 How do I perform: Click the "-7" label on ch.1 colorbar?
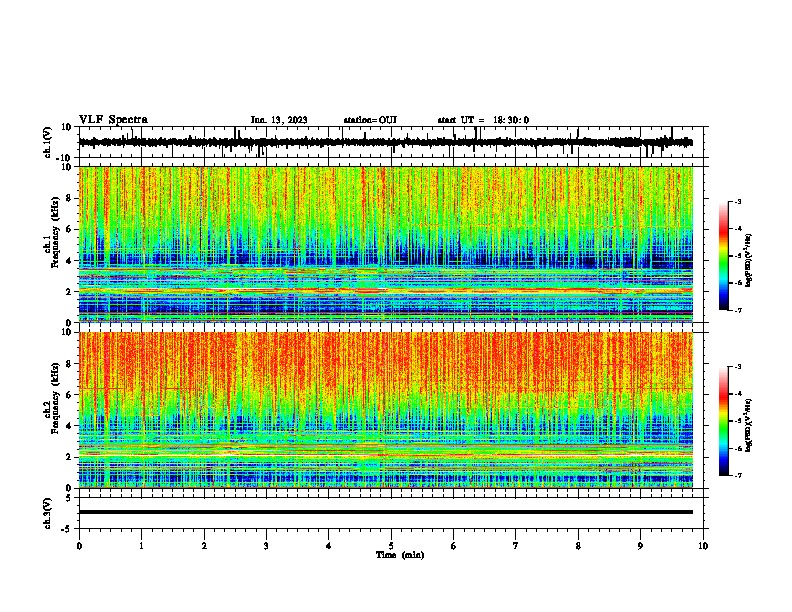tap(738, 310)
